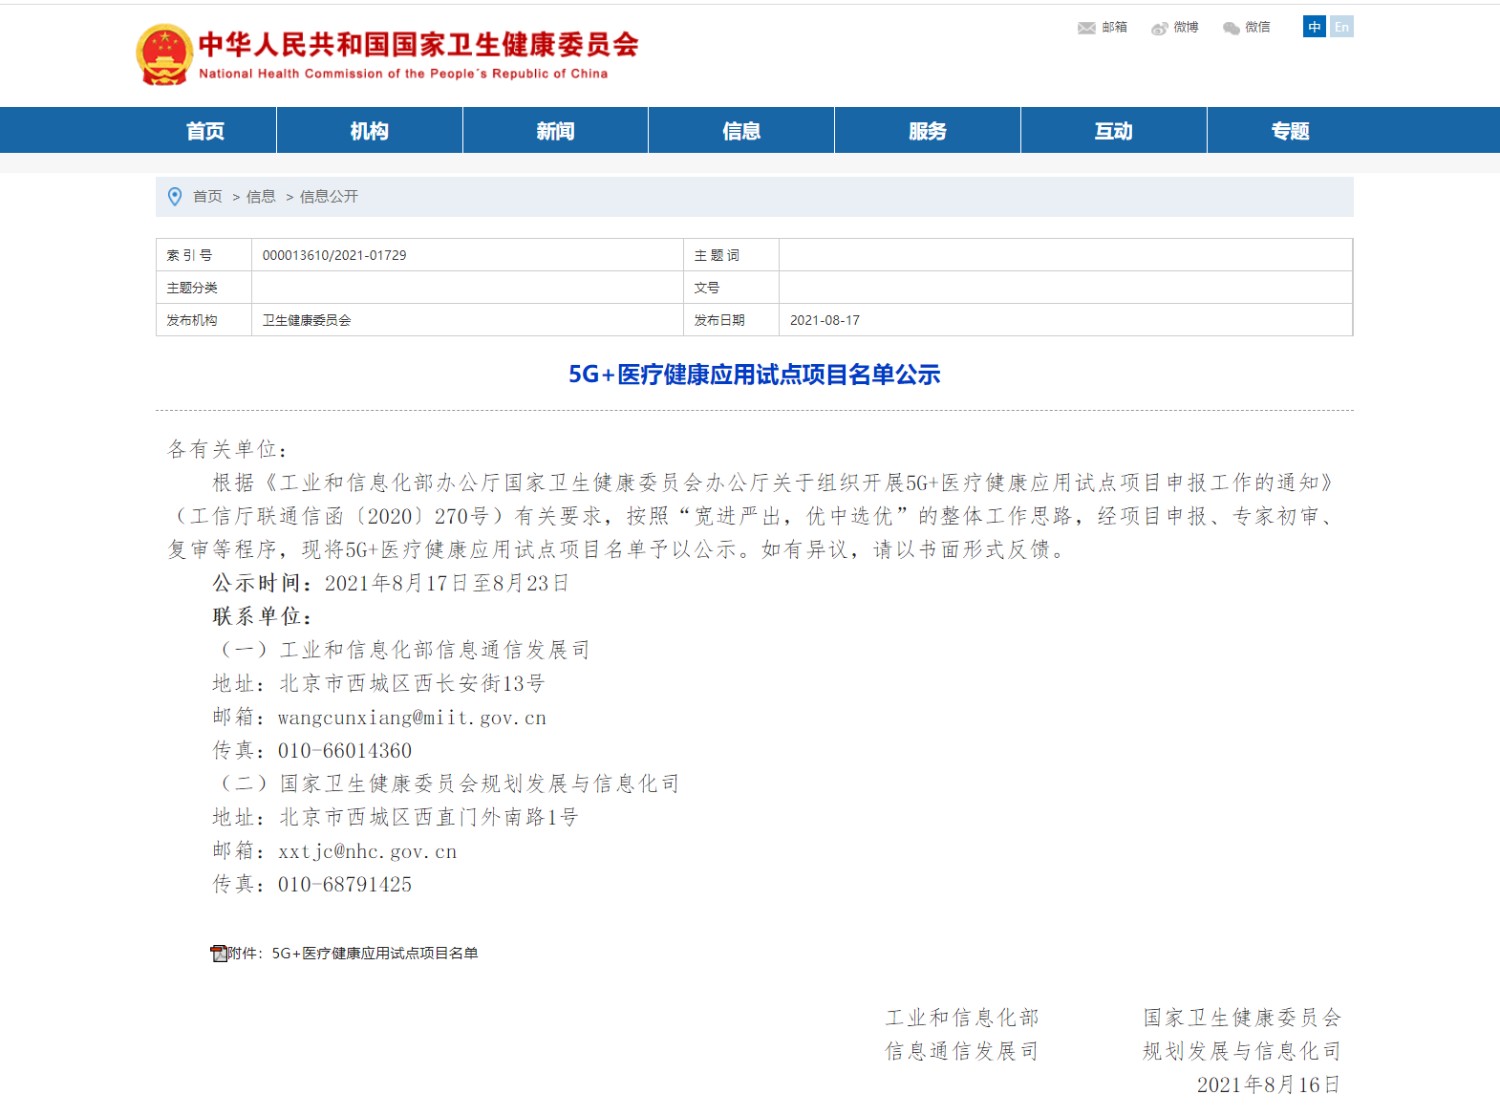This screenshot has height=1116, width=1500.
Task: Switch language to 中 Chinese
Action: 1314,27
